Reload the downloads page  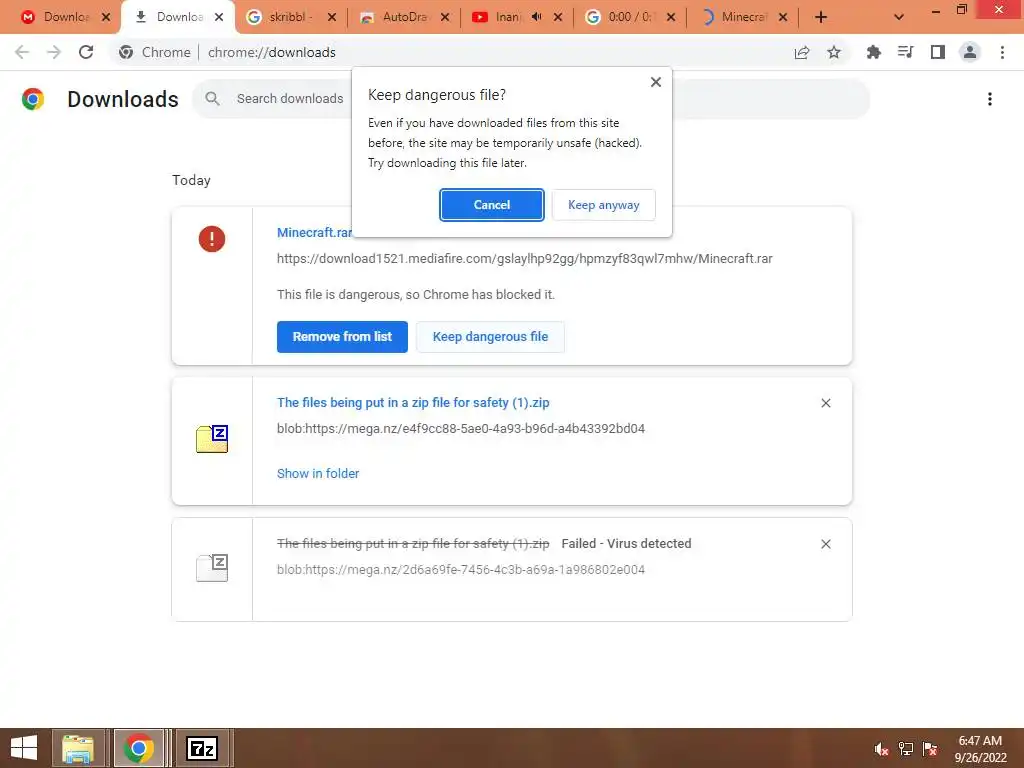[x=86, y=52]
